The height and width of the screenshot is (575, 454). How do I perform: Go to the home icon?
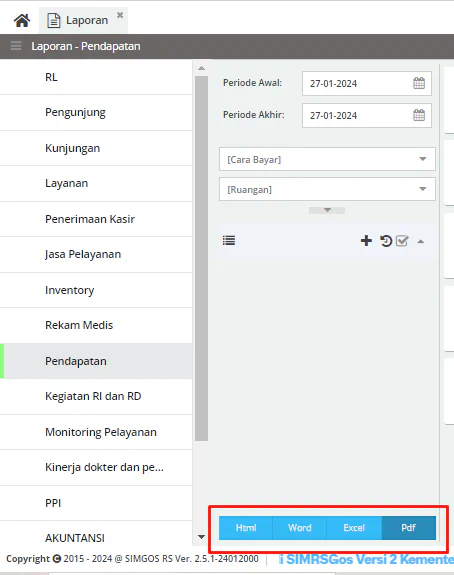(x=22, y=21)
